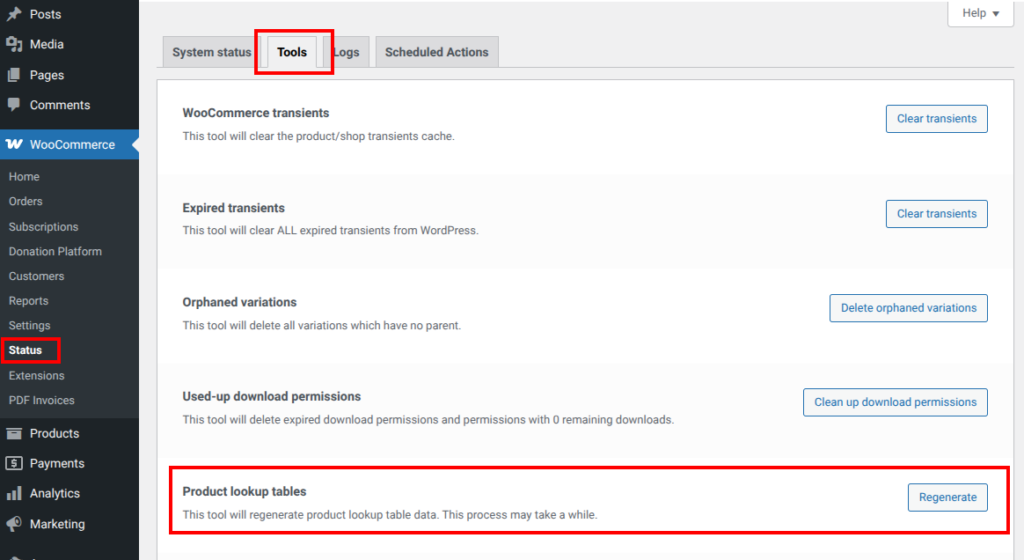Viewport: 1024px width, 560px height.
Task: Click the 'Orphaned variations' heading
Action: click(240, 302)
